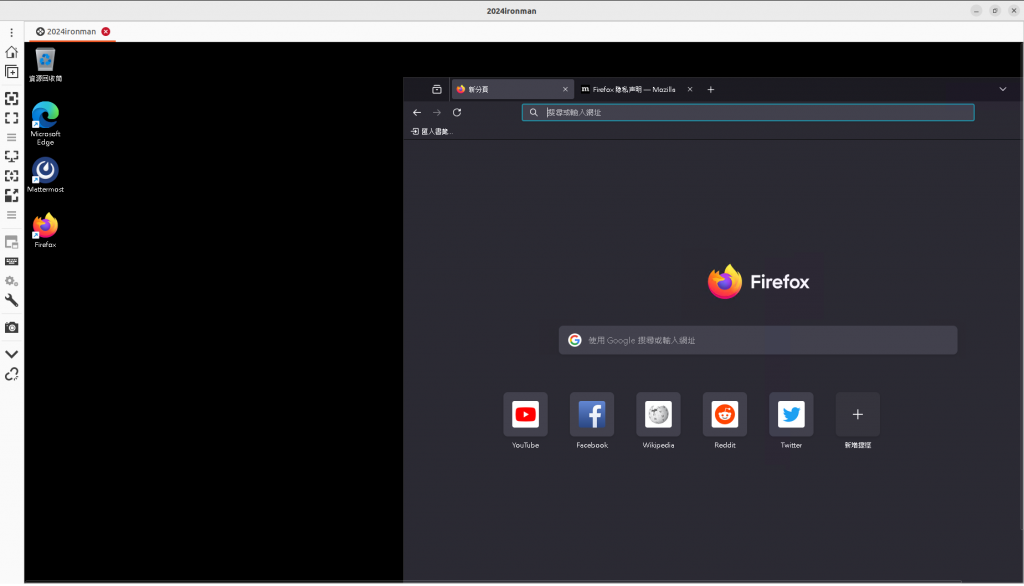Maximize the 2024ironman viewer window
This screenshot has width=1024, height=586.
tap(995, 10)
